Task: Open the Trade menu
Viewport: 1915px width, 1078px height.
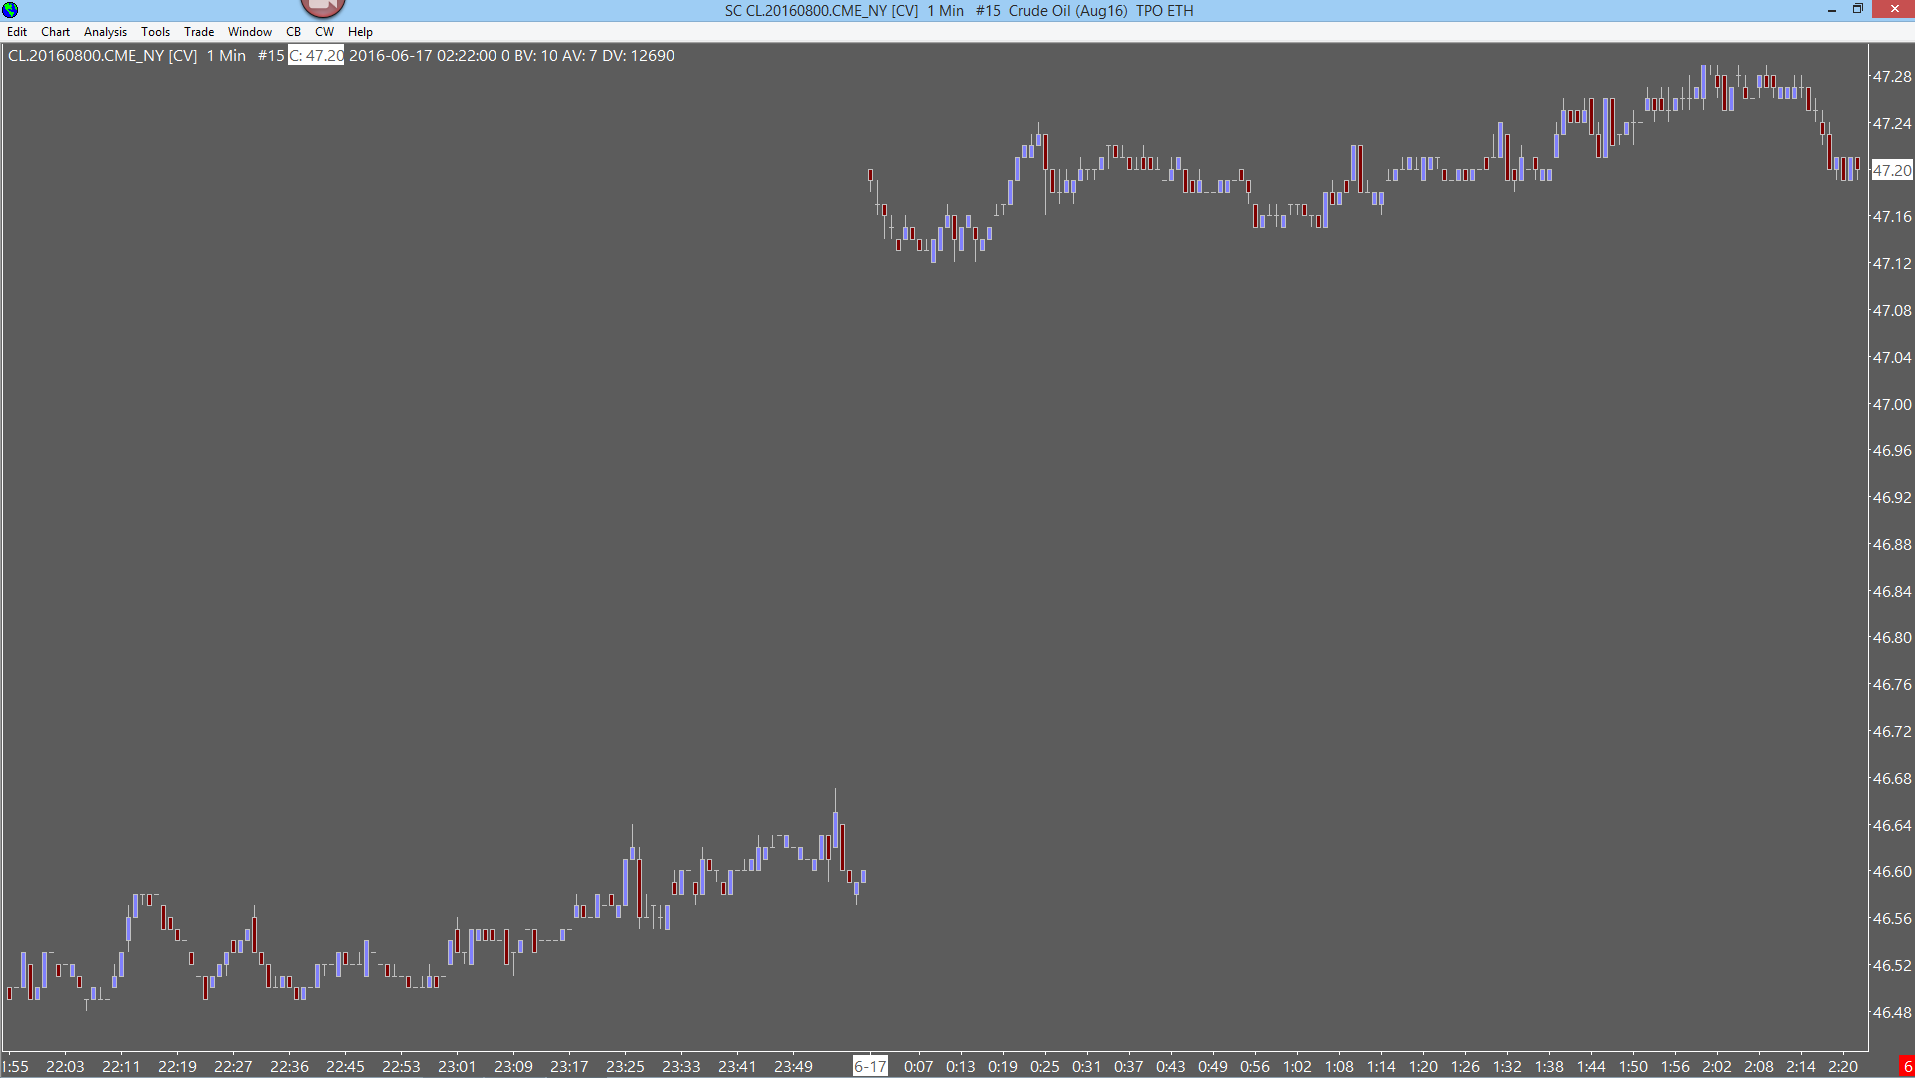Action: (x=199, y=32)
